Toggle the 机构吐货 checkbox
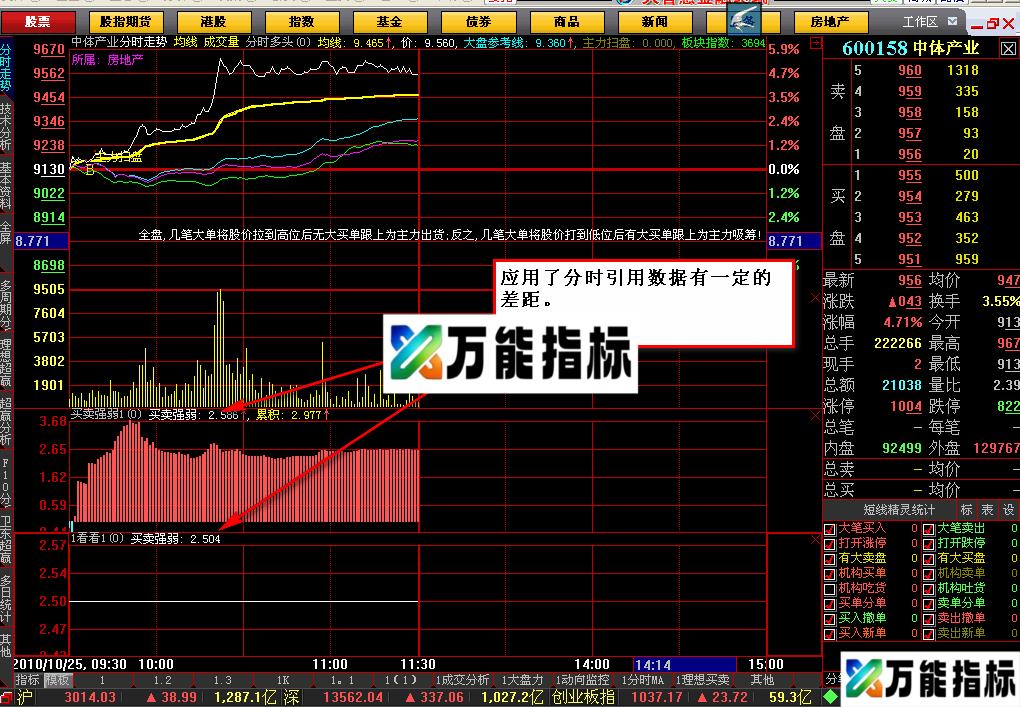The image size is (1020, 707). tap(928, 589)
